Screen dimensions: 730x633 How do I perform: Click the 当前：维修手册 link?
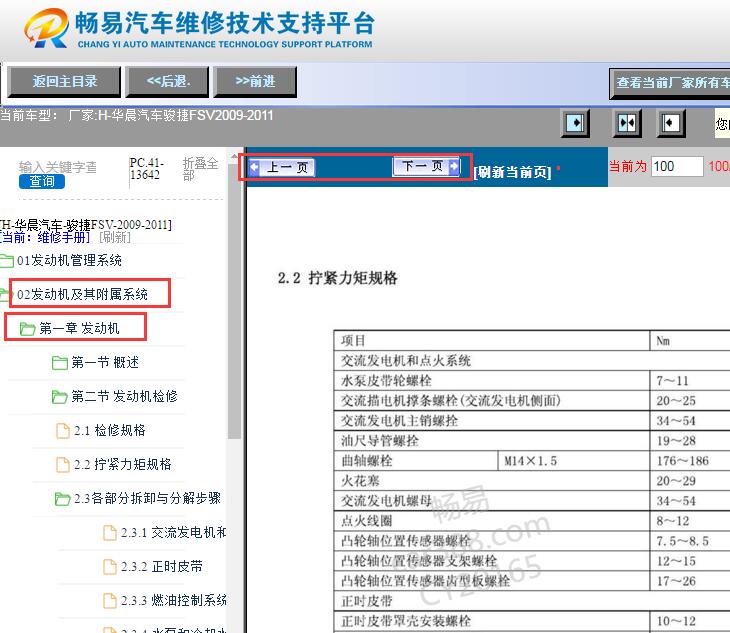(45, 237)
